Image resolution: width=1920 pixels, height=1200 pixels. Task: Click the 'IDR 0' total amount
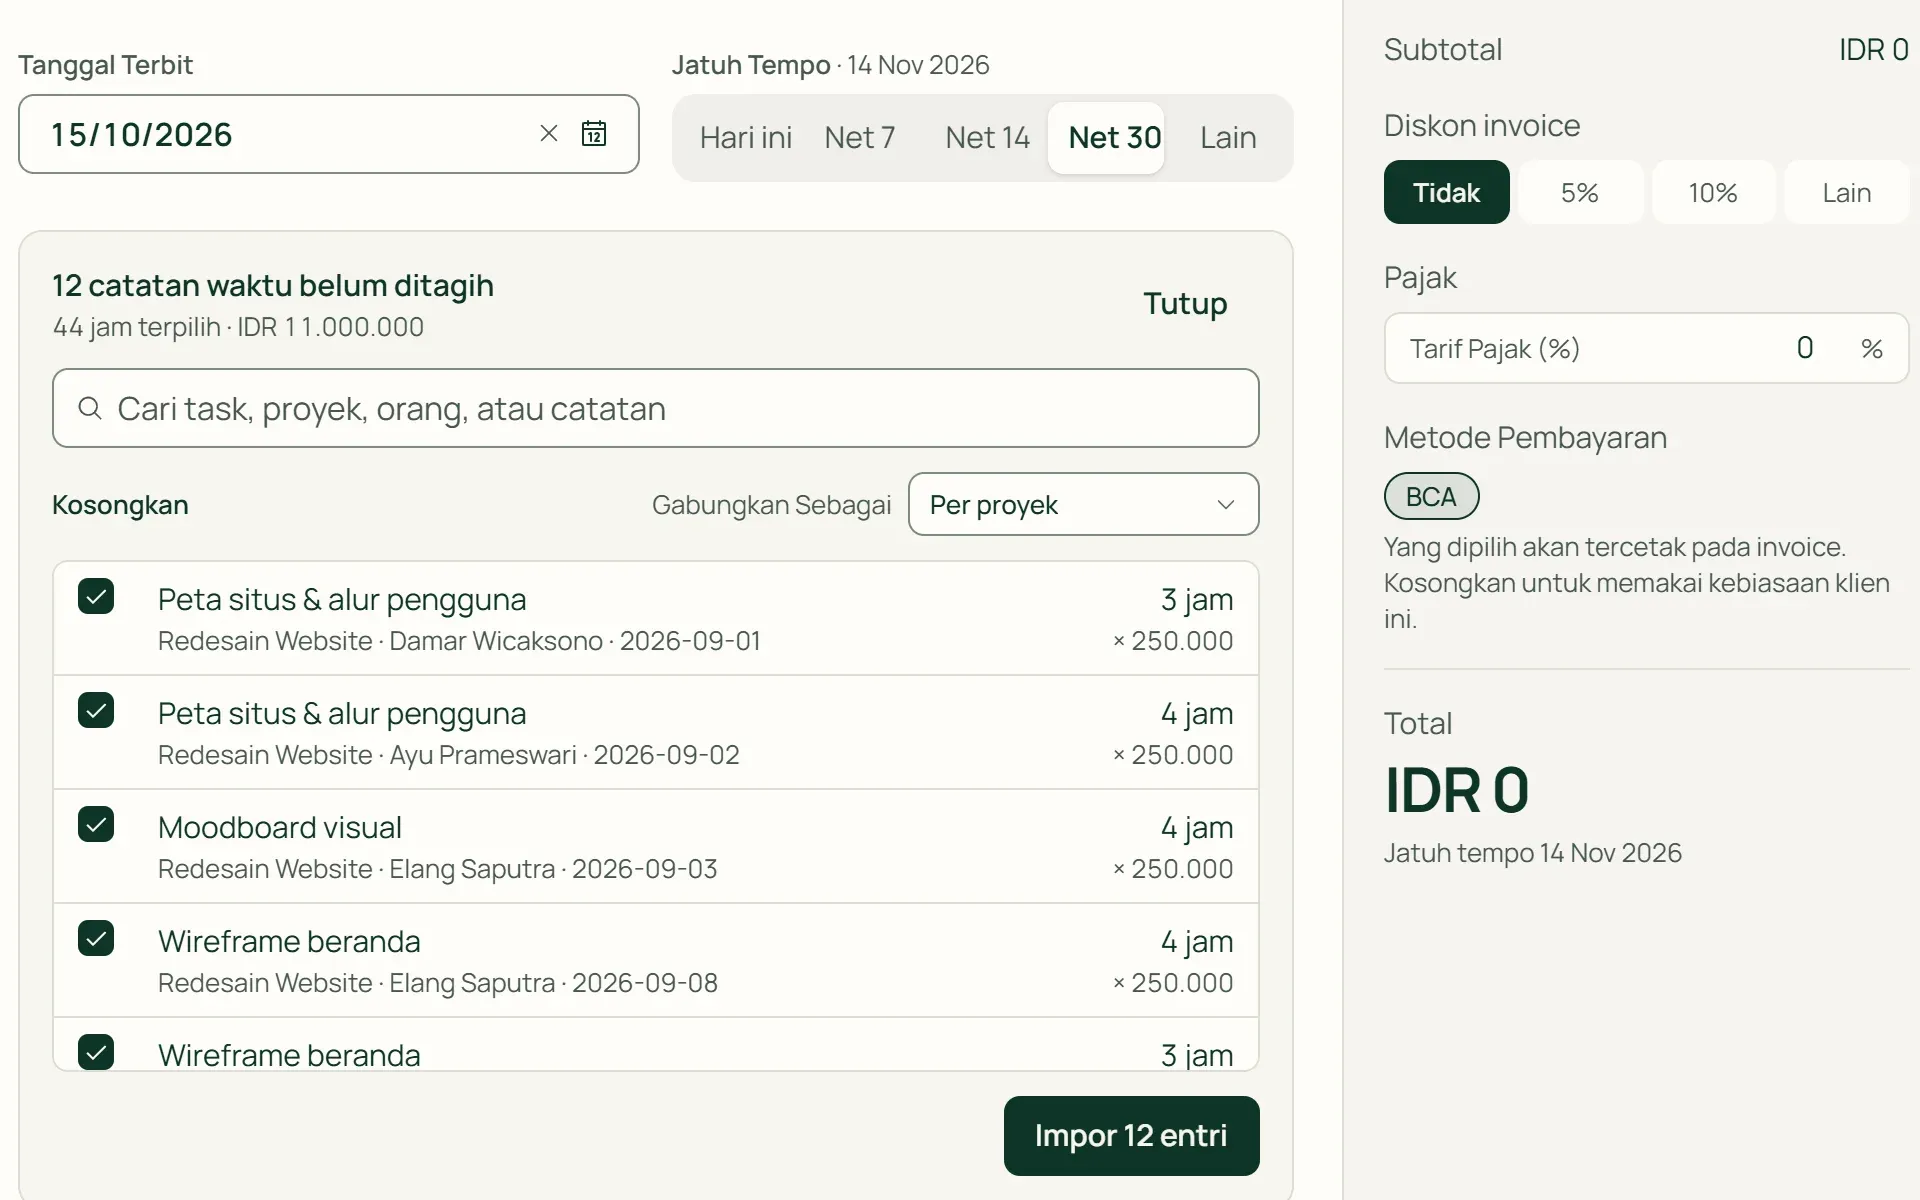[1456, 790]
